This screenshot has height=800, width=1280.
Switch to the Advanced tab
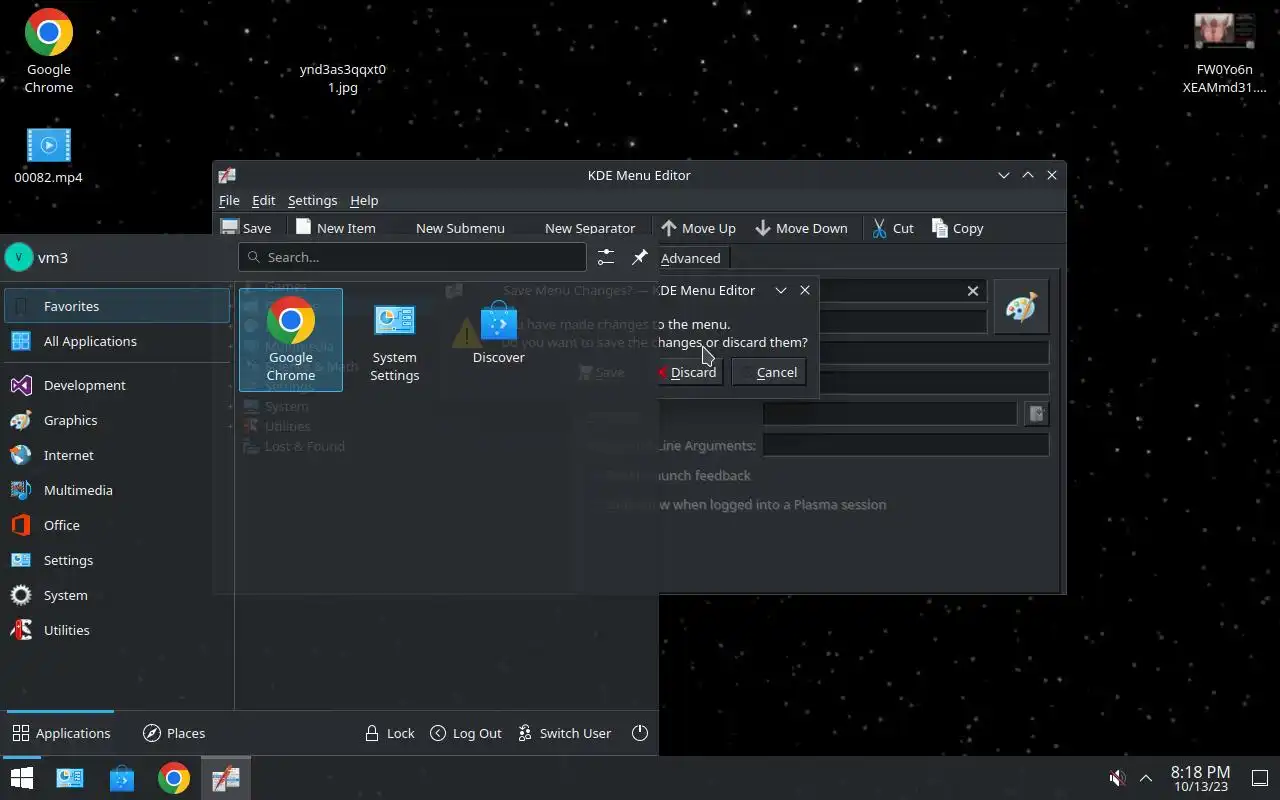pyautogui.click(x=691, y=258)
